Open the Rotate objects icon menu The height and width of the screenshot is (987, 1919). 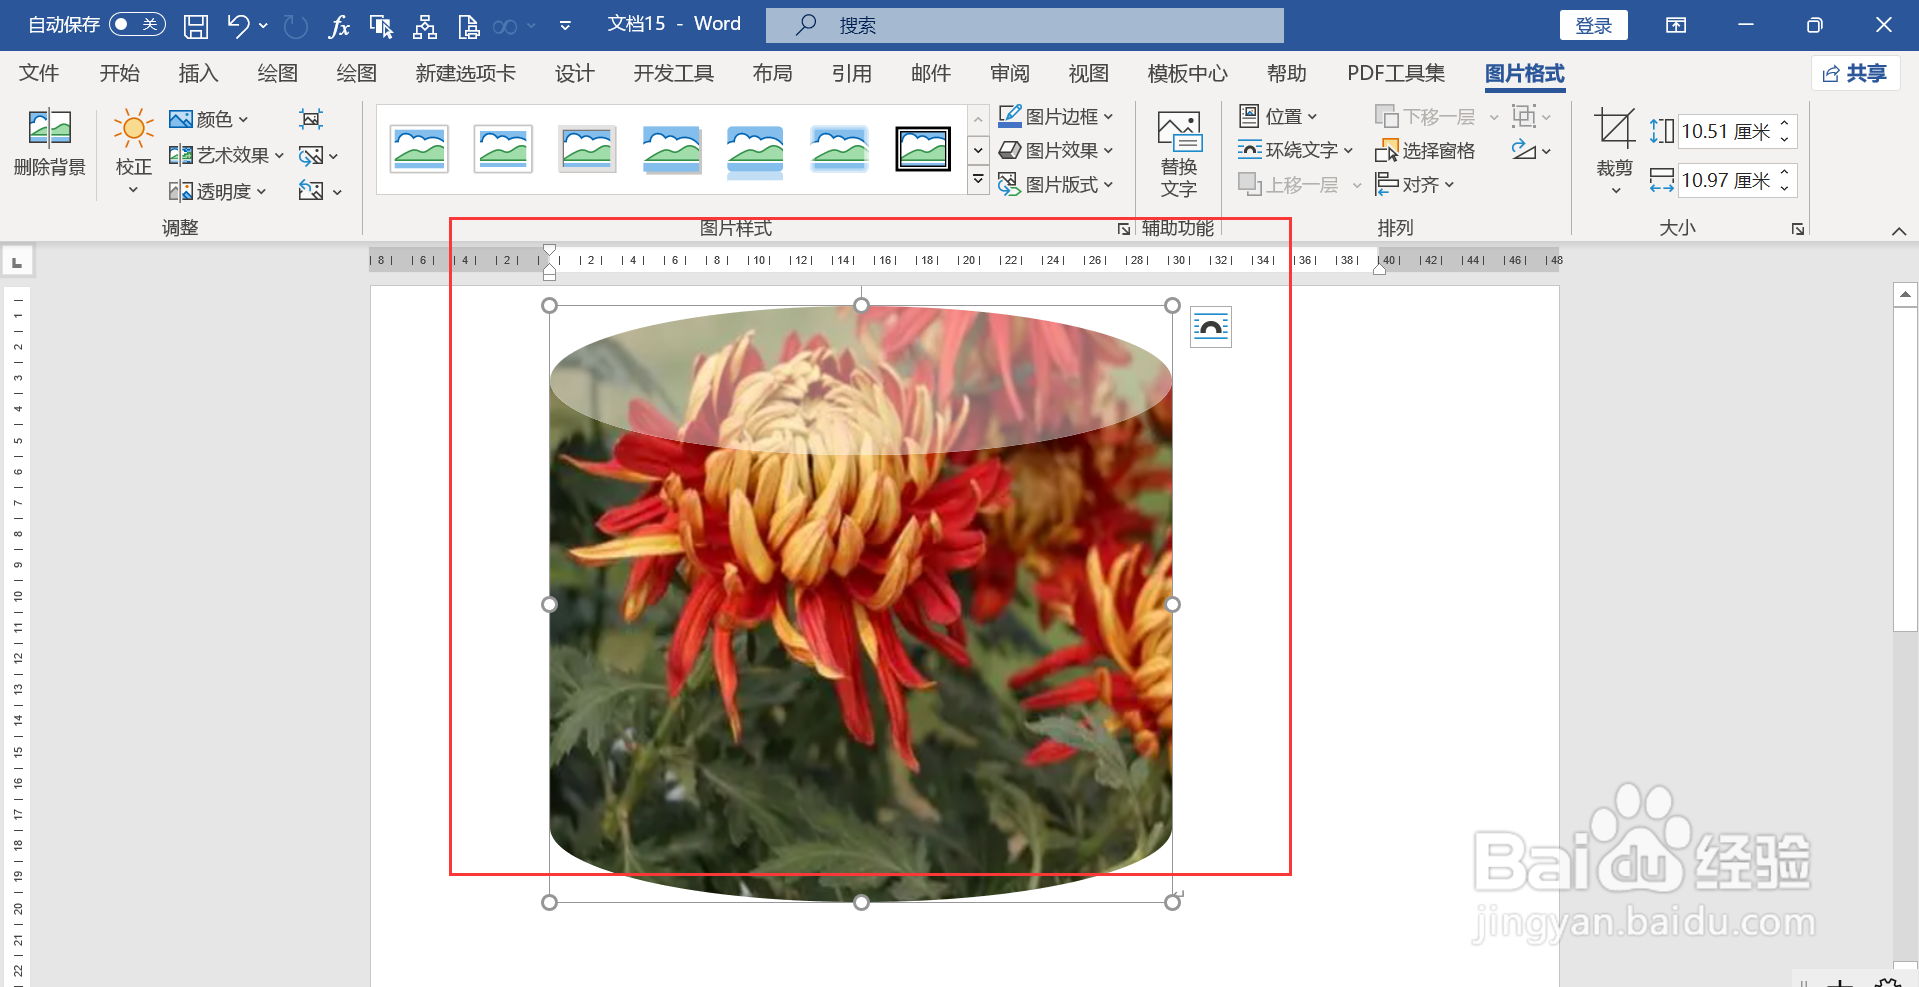(1530, 151)
